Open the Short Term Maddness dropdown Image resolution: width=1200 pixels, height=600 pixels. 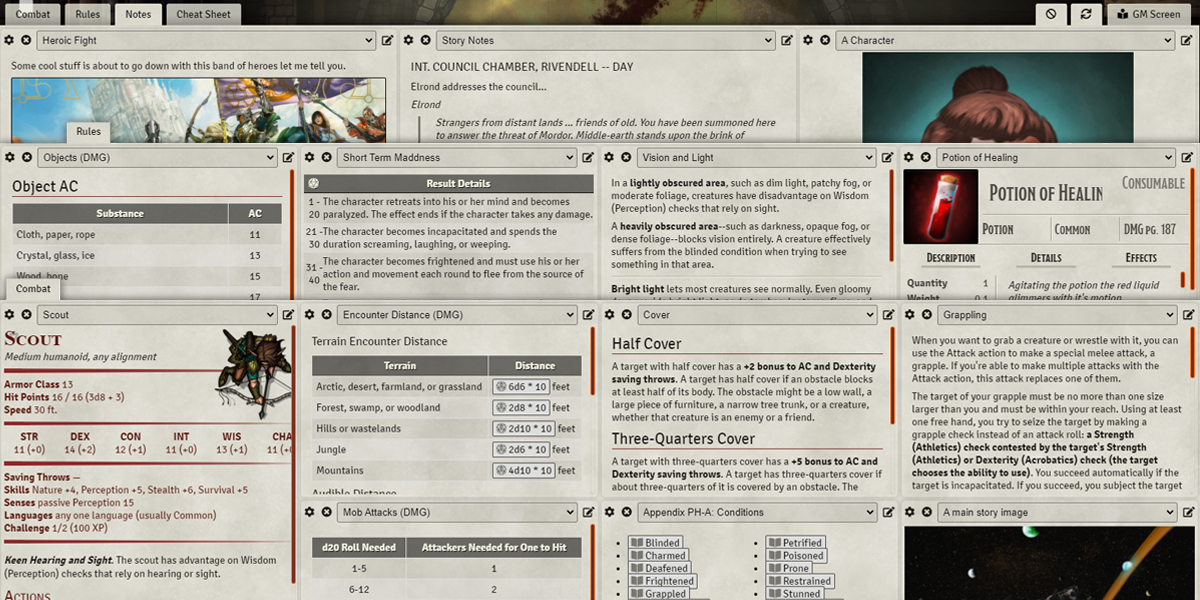457,158
